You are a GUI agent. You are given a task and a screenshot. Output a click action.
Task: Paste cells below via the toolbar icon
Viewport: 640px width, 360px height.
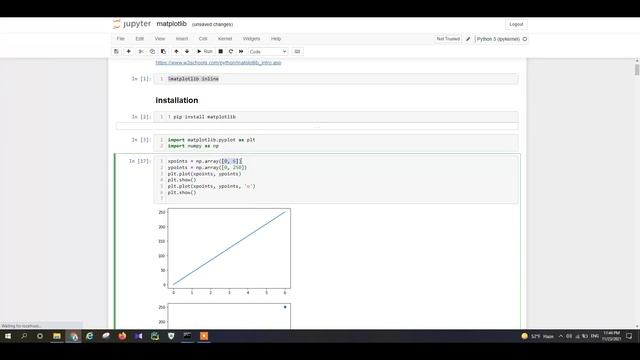point(163,51)
